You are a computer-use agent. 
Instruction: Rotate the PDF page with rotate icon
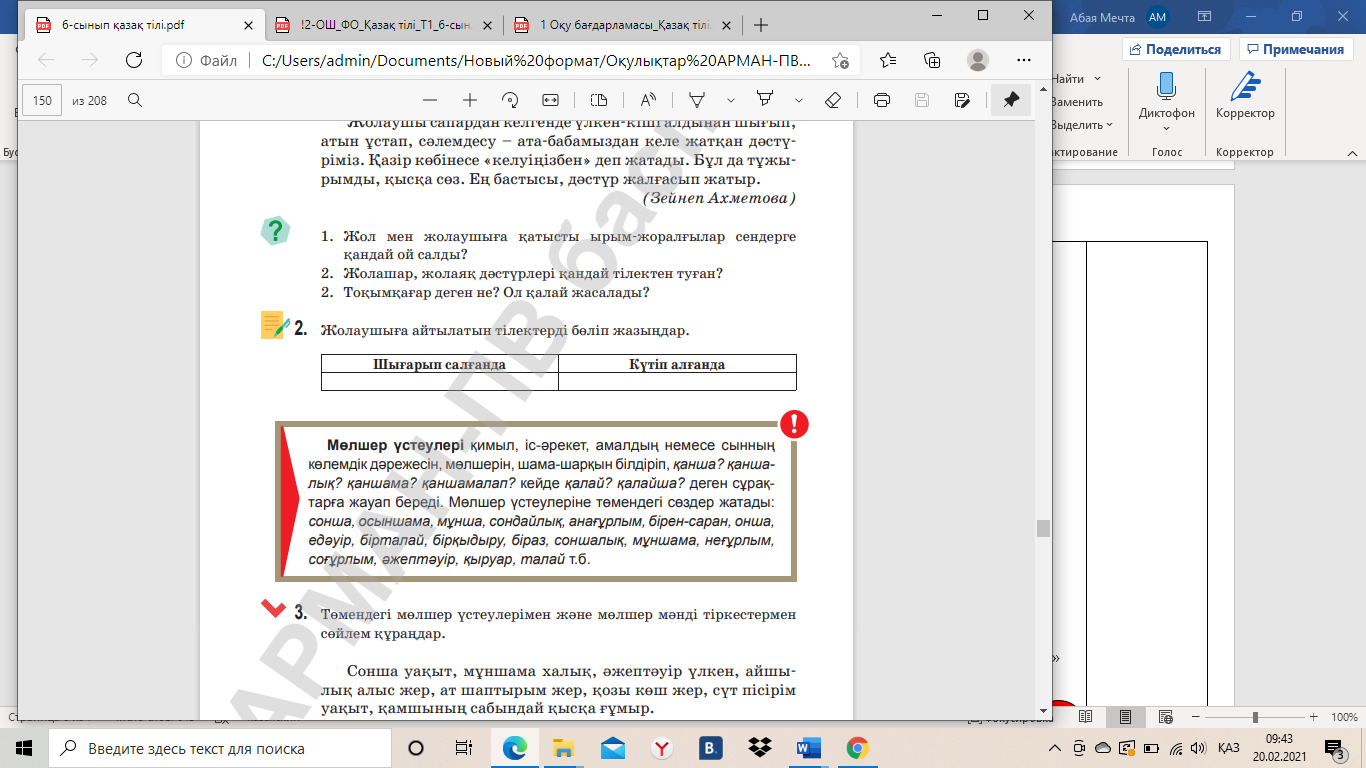click(x=510, y=100)
